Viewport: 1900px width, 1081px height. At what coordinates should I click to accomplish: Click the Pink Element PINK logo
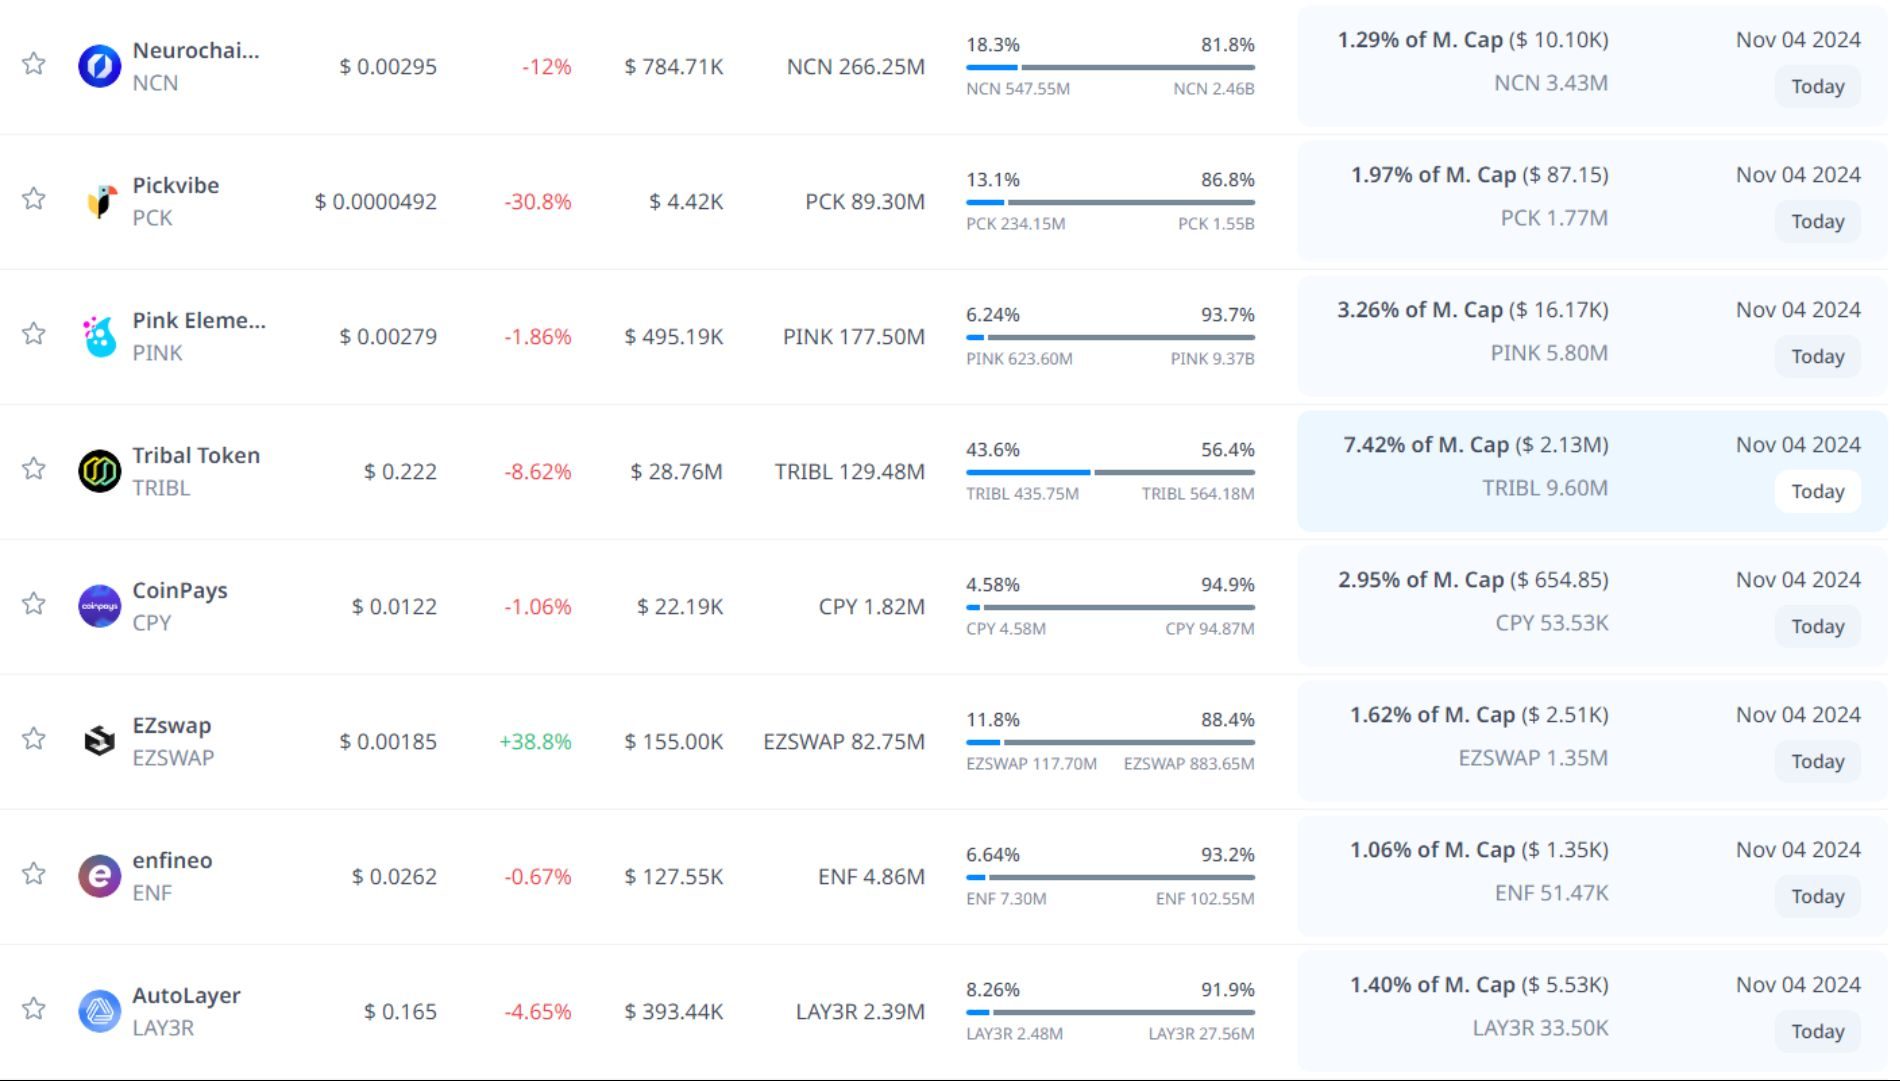100,336
